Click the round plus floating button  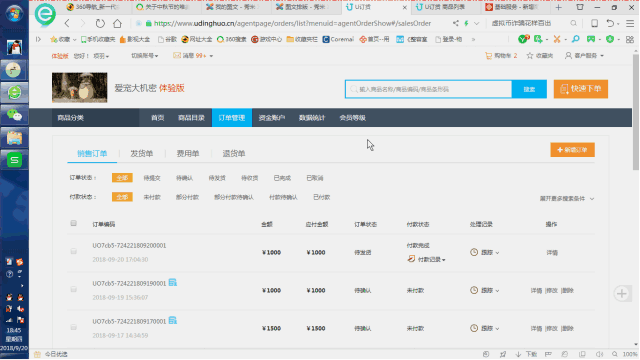point(622,293)
